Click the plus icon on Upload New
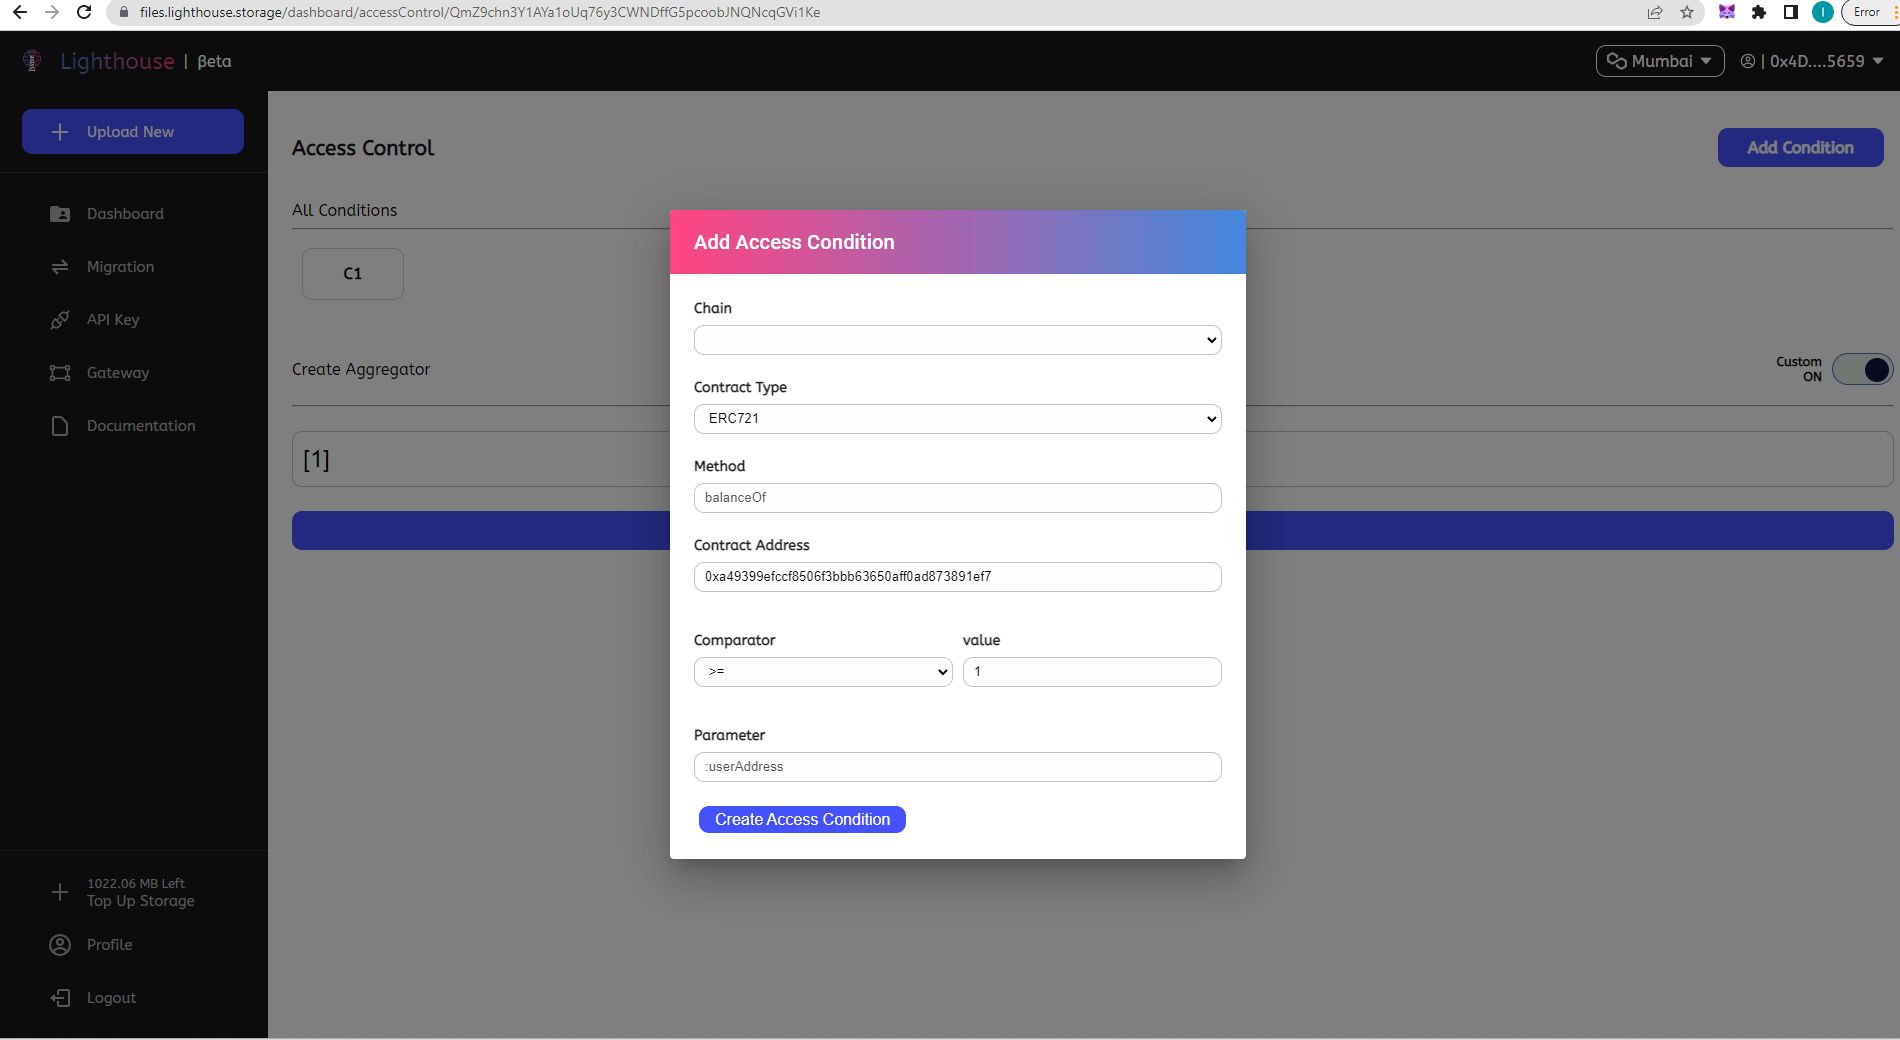The width and height of the screenshot is (1900, 1040). click(x=60, y=132)
